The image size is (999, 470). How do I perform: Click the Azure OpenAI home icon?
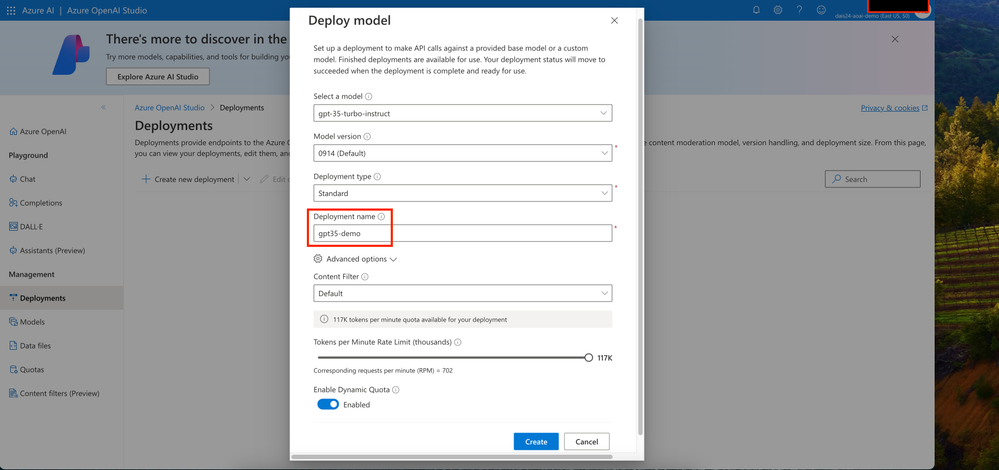pos(13,132)
